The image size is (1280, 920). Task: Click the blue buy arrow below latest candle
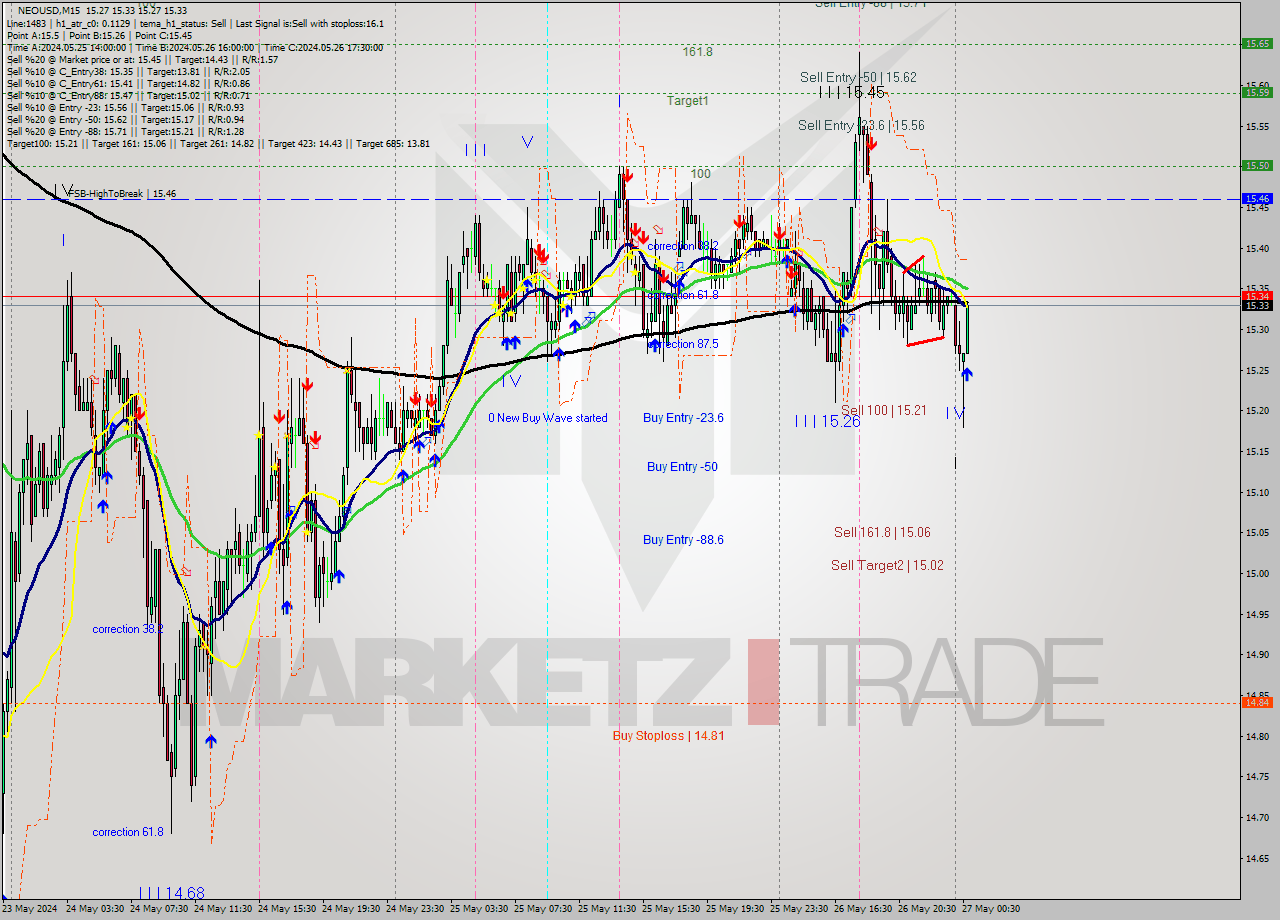pyautogui.click(x=966, y=374)
